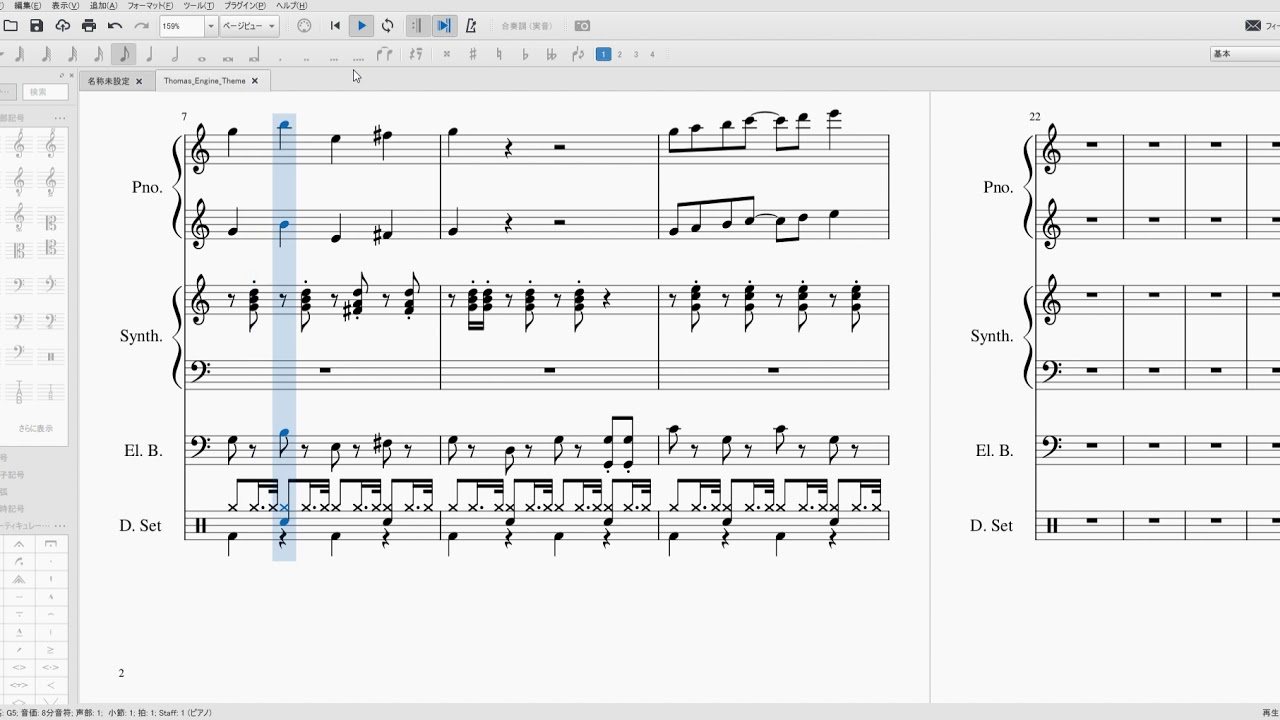
Task: Click the palette search field
Action: point(45,92)
